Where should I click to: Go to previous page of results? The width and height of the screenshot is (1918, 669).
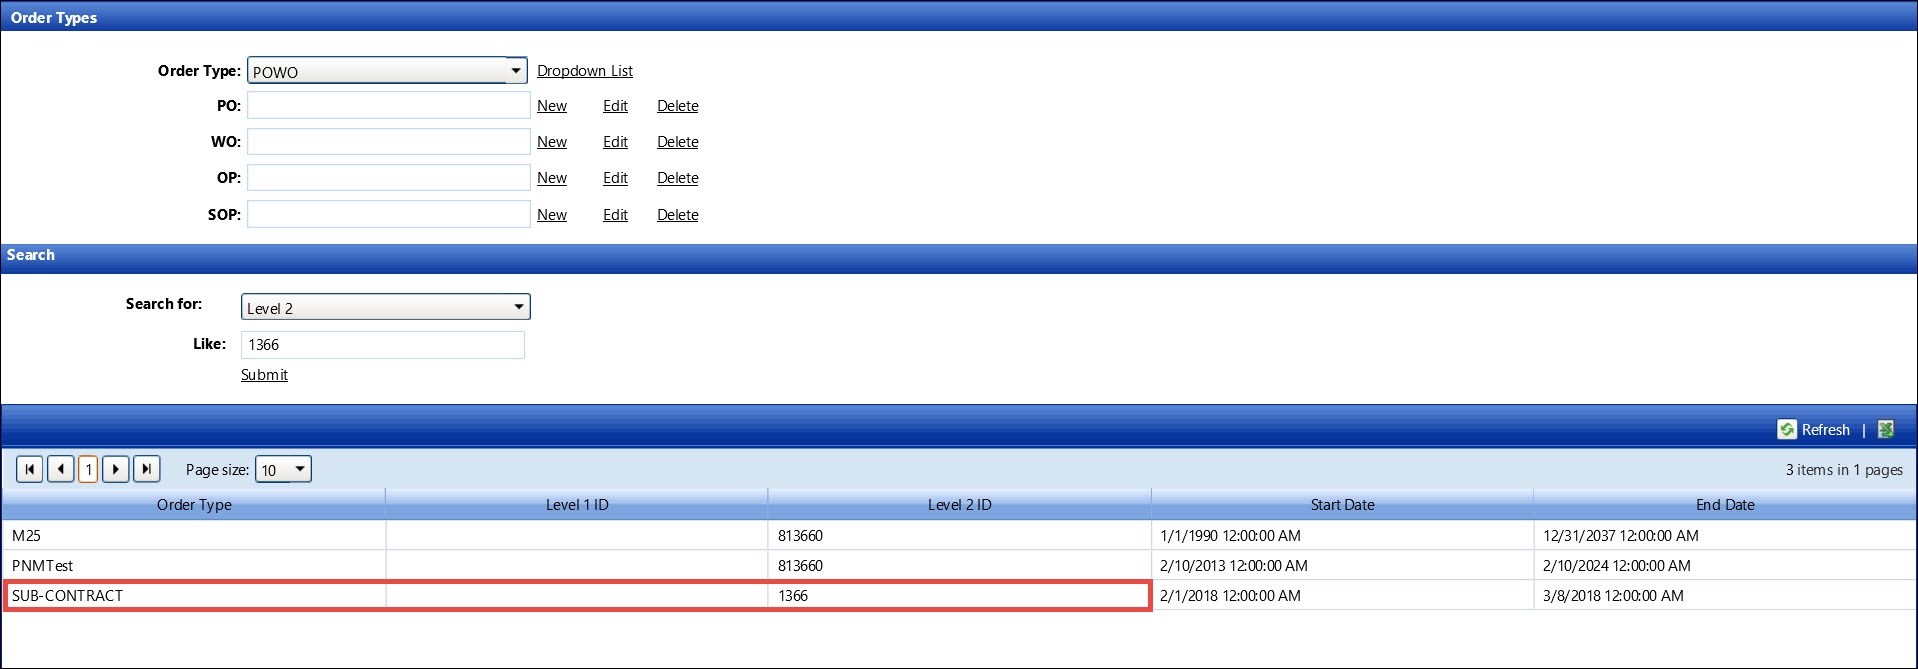[x=61, y=469]
